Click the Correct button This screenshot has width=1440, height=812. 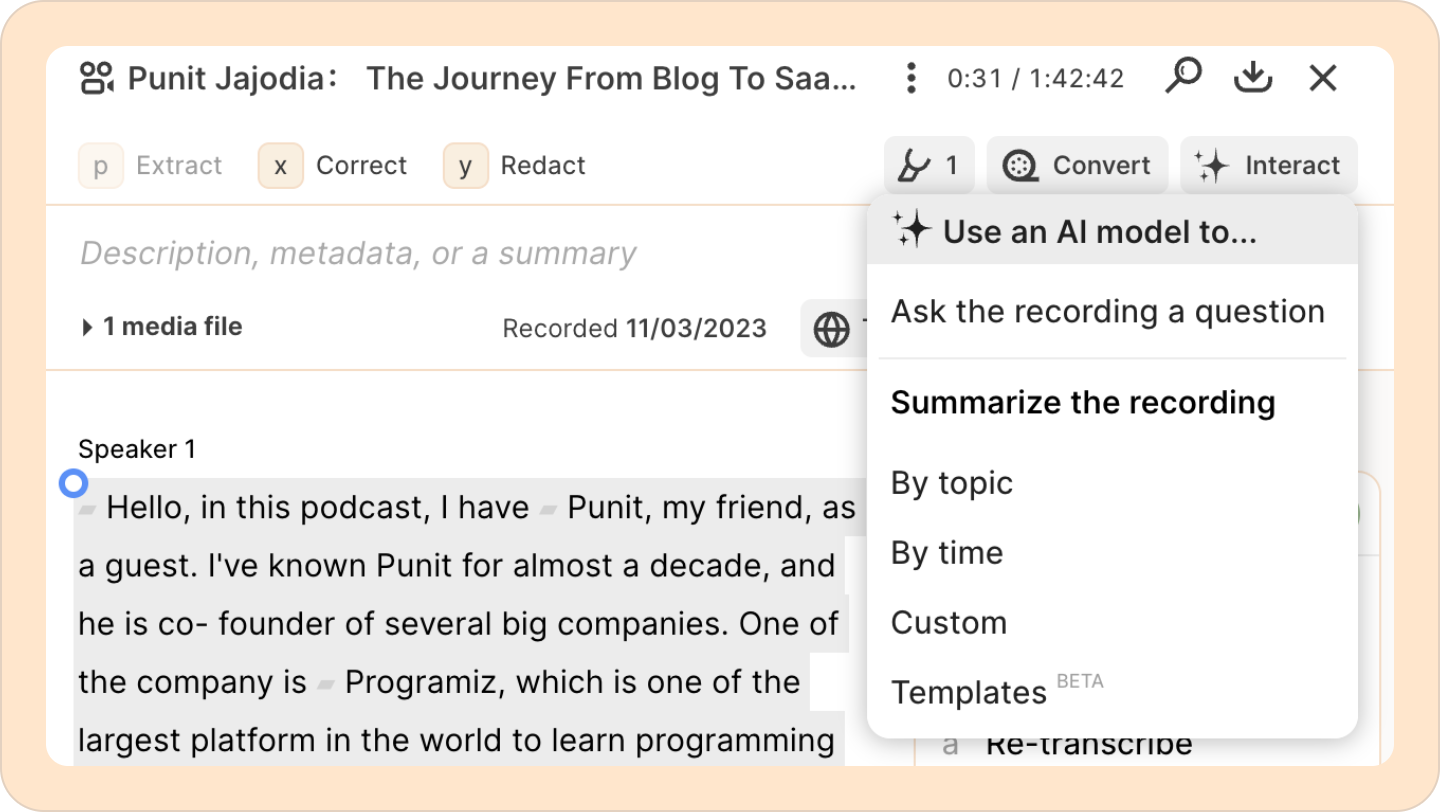point(333,165)
